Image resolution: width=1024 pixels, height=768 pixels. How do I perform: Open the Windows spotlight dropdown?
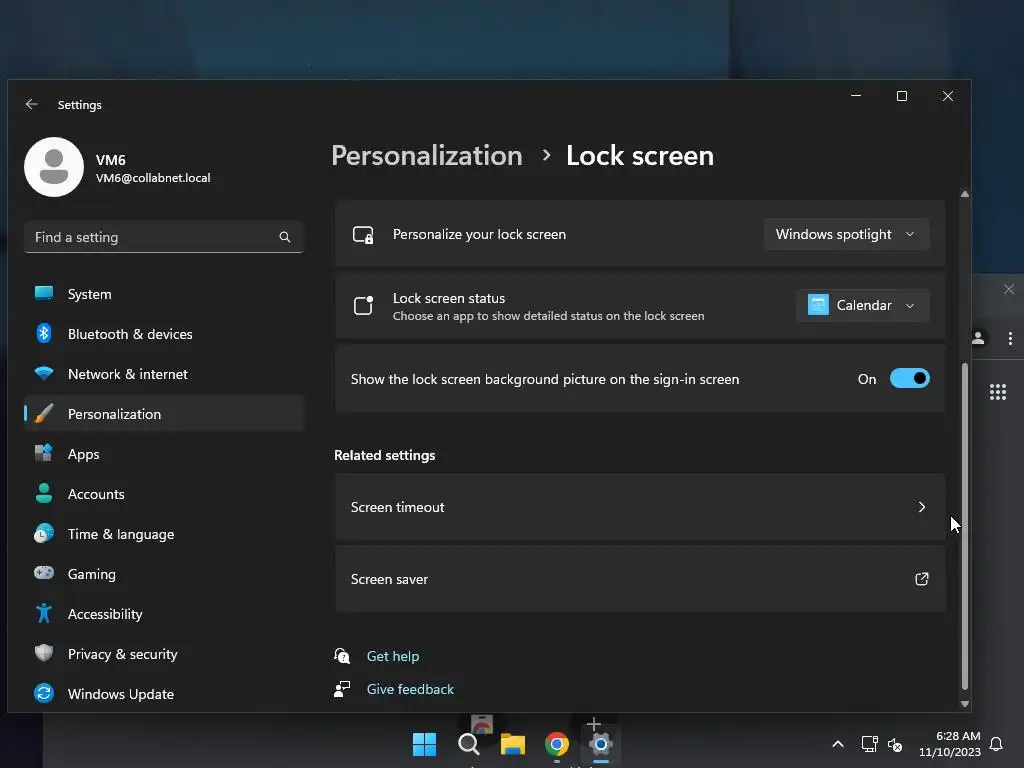pos(846,234)
